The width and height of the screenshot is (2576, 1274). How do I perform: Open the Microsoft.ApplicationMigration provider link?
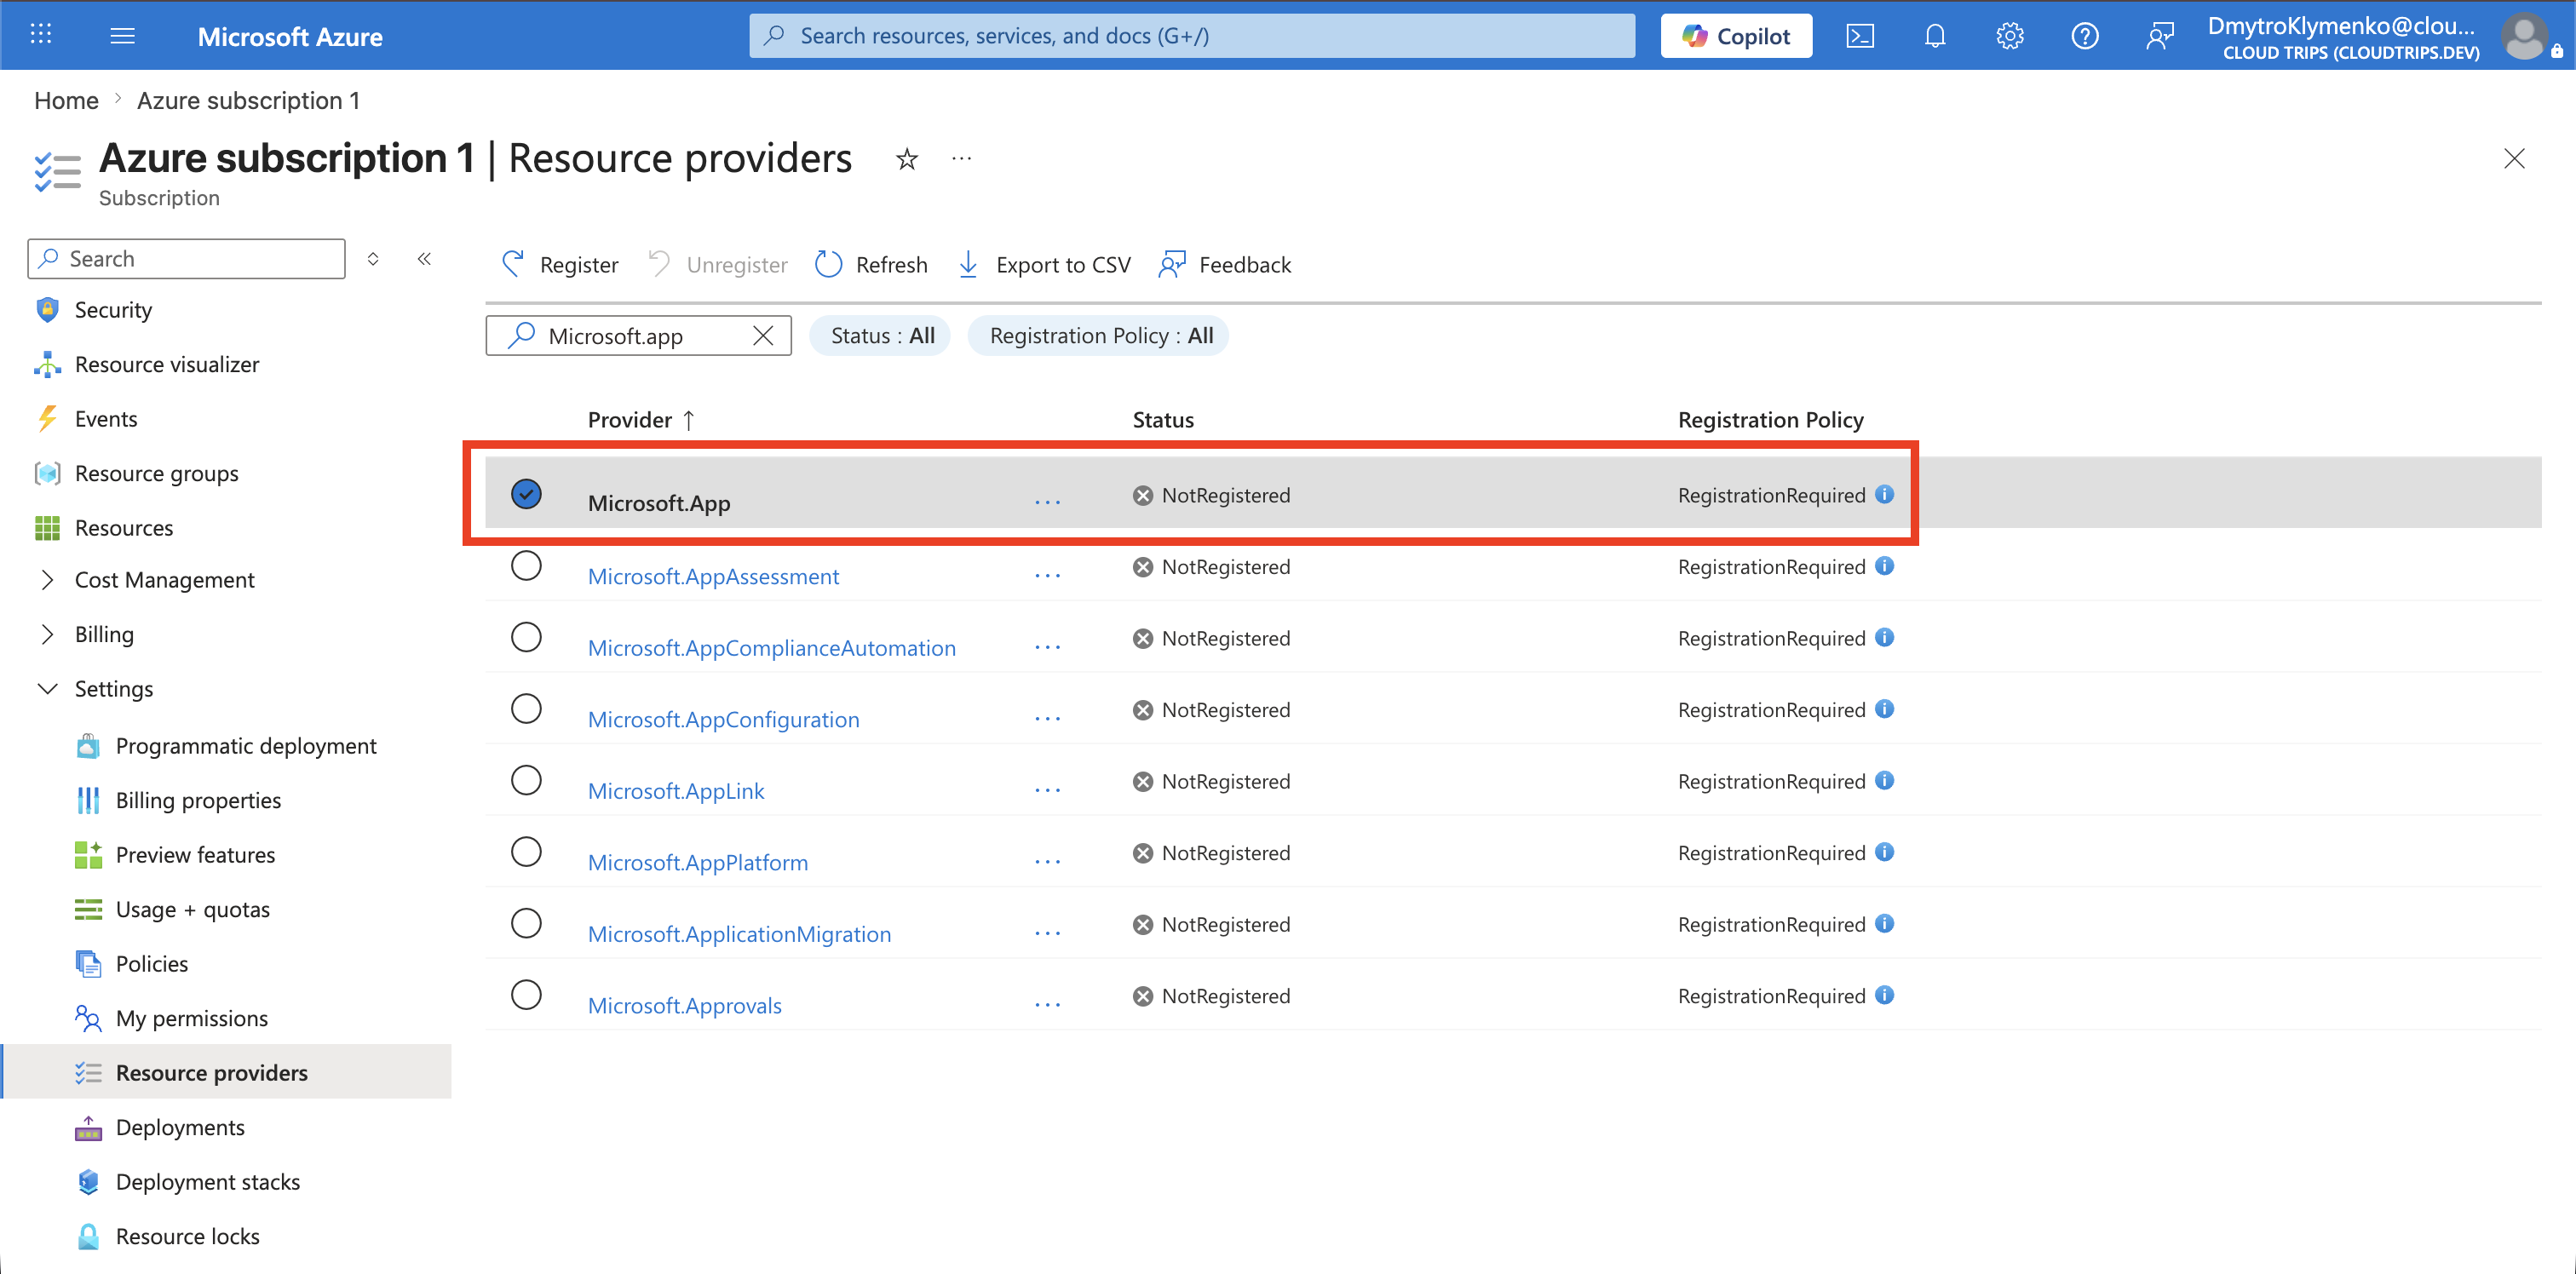coord(739,934)
